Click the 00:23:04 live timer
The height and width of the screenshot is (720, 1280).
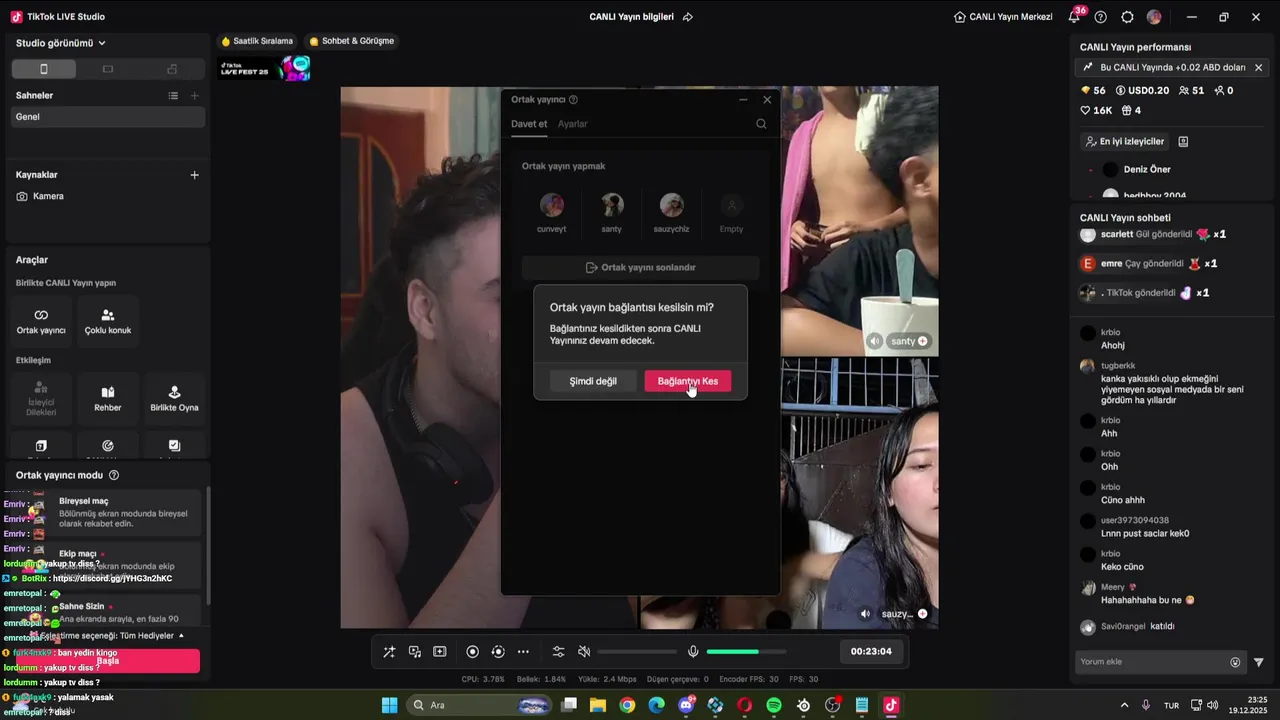pyautogui.click(x=871, y=652)
